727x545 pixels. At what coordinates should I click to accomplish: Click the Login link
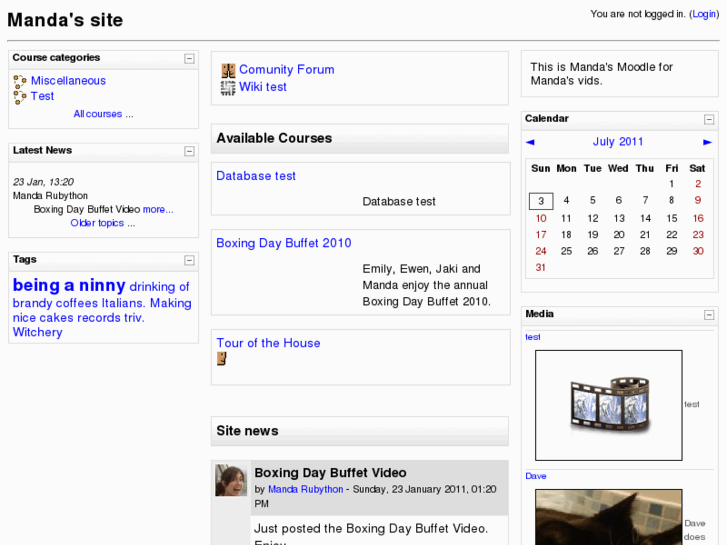[704, 14]
